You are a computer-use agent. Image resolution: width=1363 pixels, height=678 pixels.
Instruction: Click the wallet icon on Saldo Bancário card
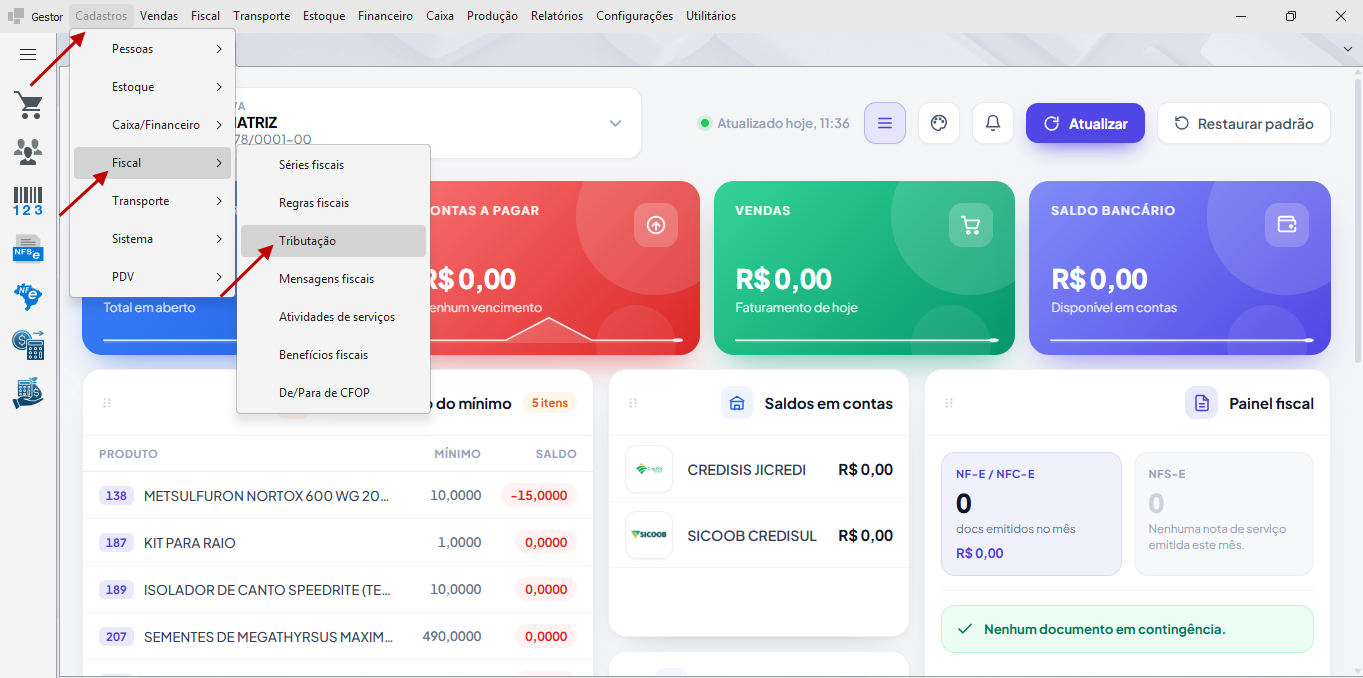(1287, 225)
